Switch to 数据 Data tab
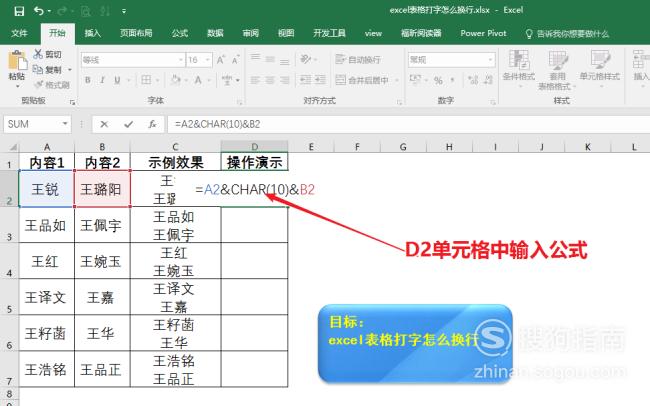 pos(215,33)
